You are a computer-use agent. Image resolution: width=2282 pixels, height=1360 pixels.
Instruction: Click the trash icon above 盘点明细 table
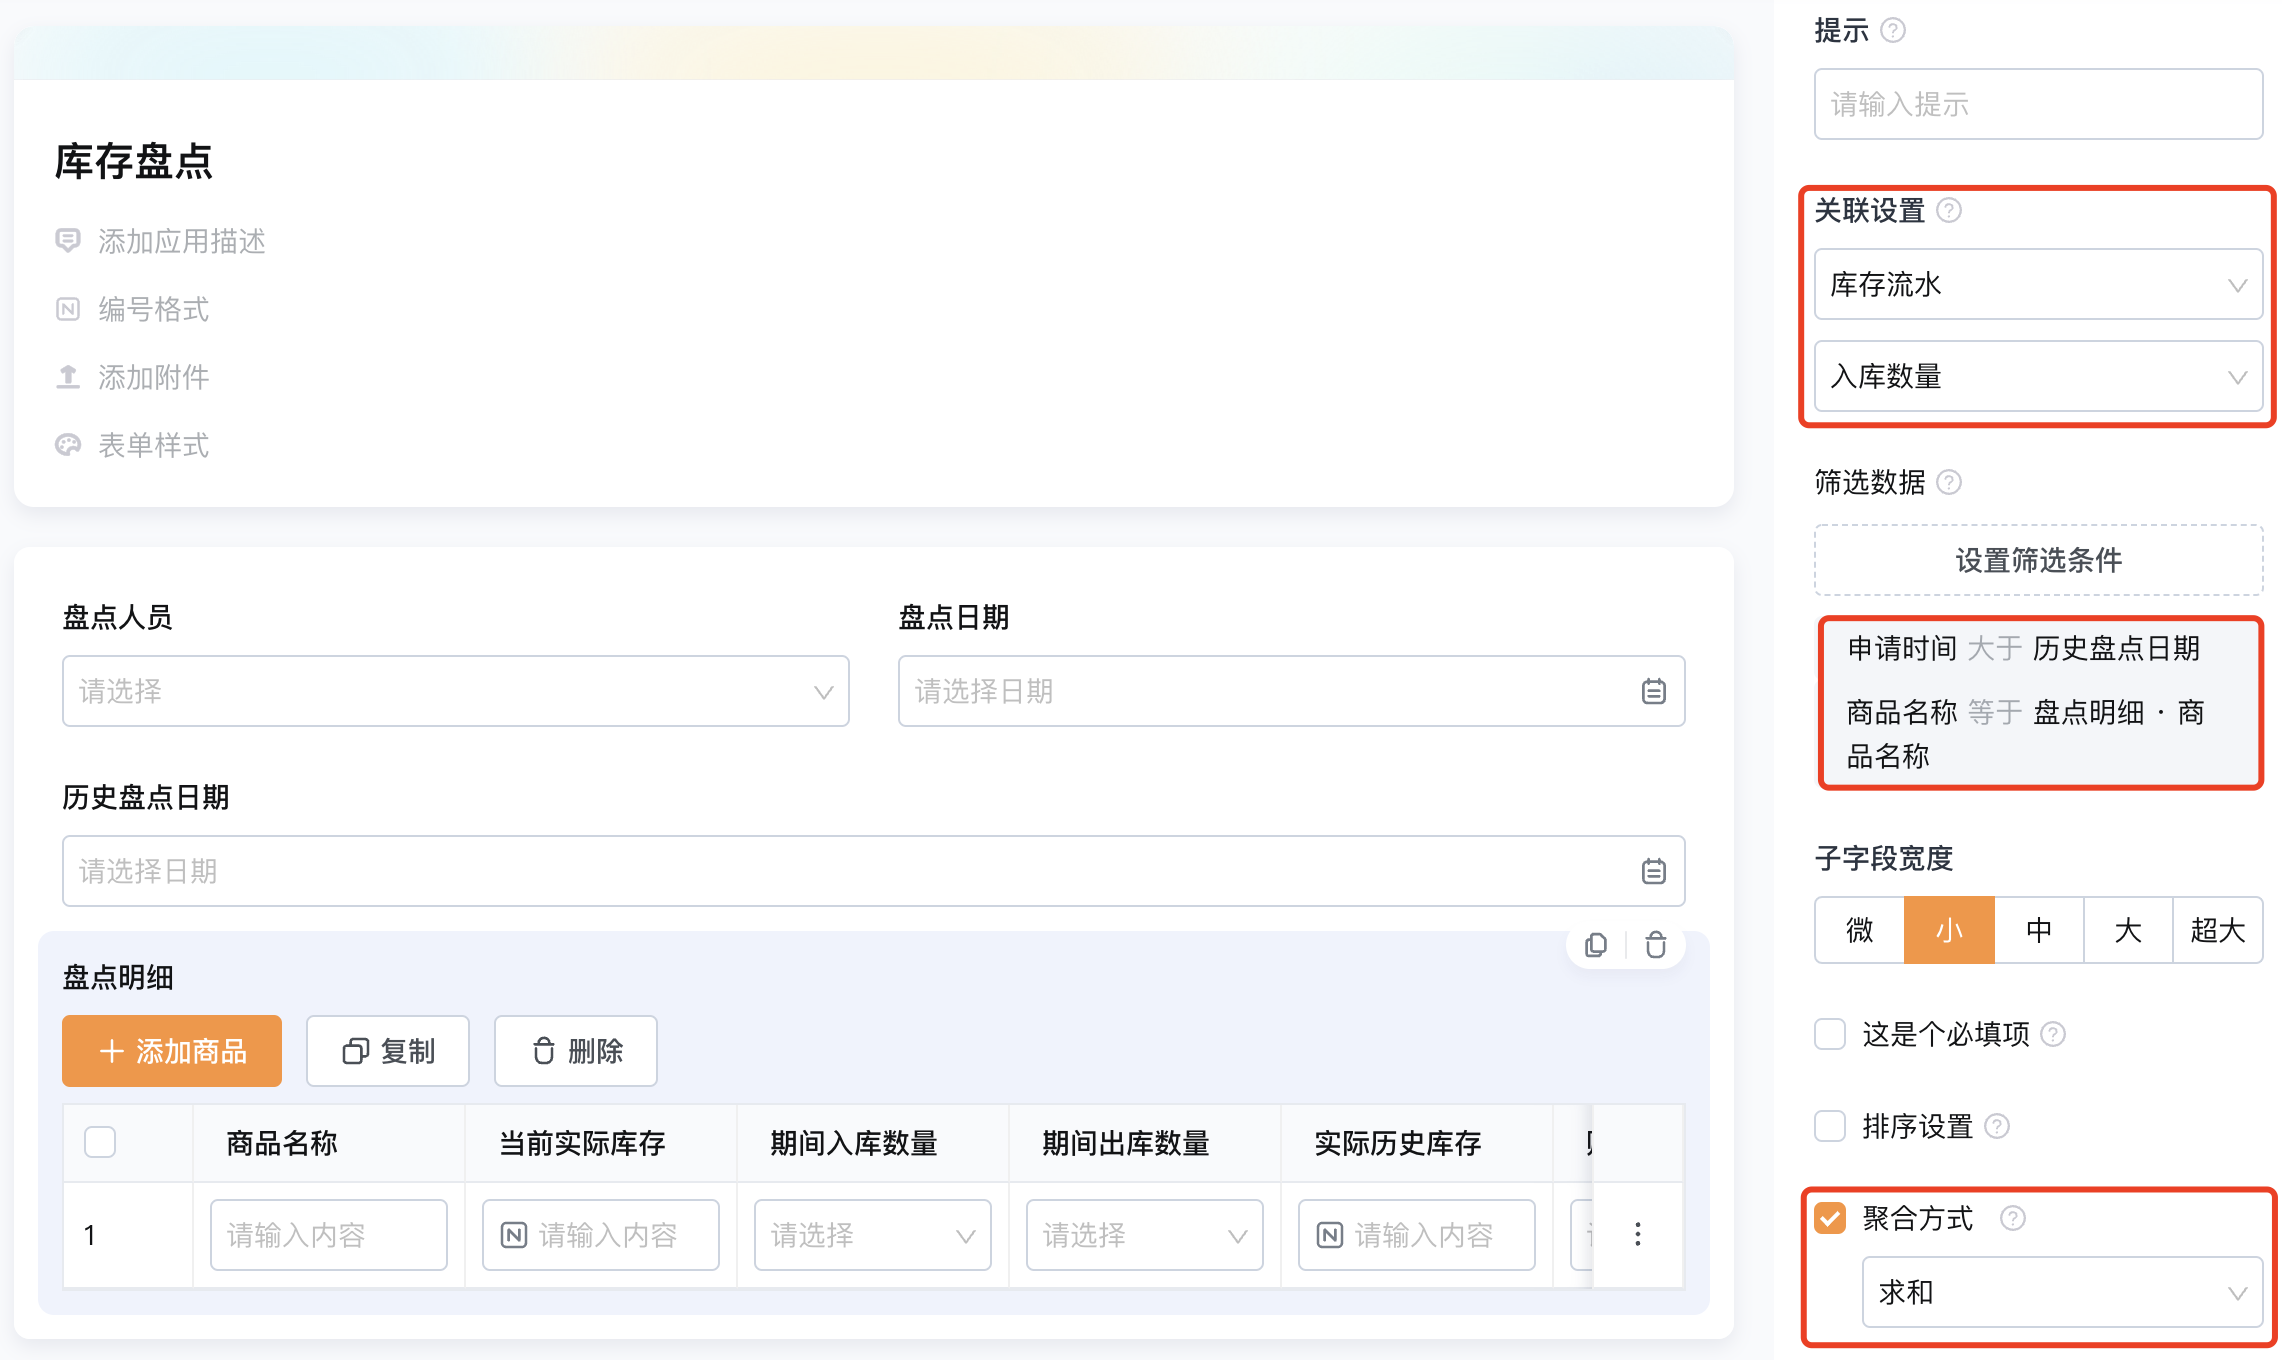tap(1656, 945)
